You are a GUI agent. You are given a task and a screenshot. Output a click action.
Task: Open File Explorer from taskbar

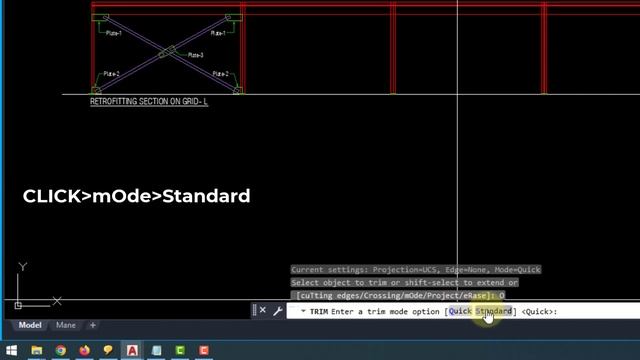(x=37, y=350)
